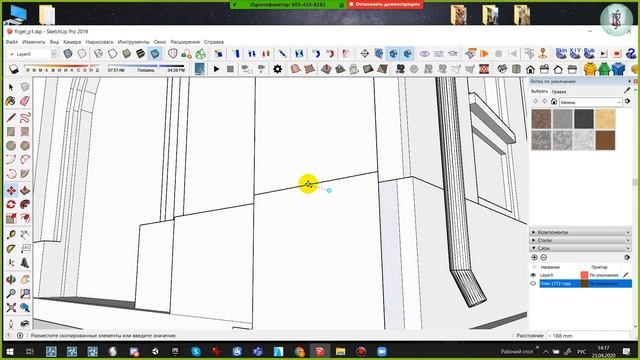640x360 pixels.
Task: Remove the selected layer
Action: pyautogui.click(x=544, y=257)
